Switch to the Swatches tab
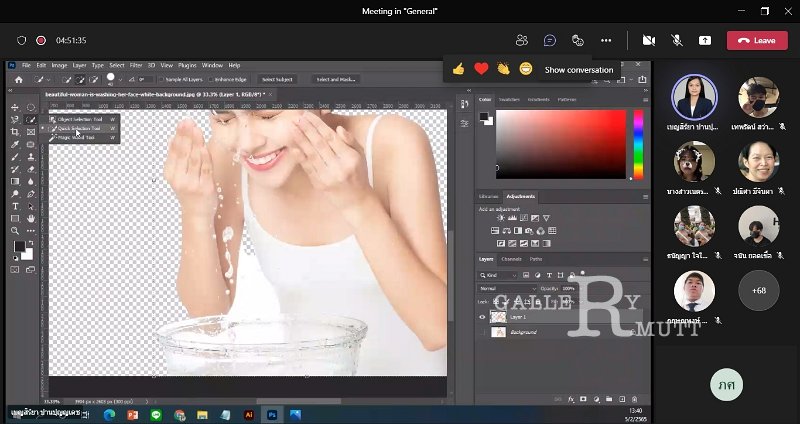The image size is (800, 424). click(509, 99)
